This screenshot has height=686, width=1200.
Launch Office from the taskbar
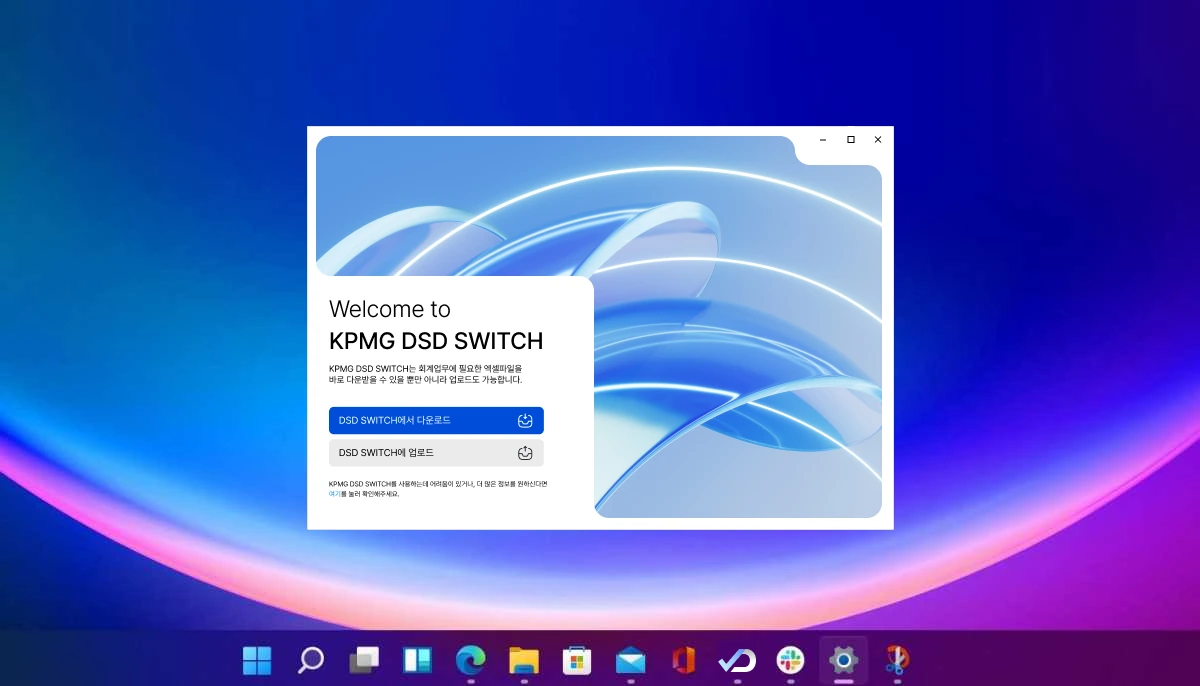click(x=684, y=660)
